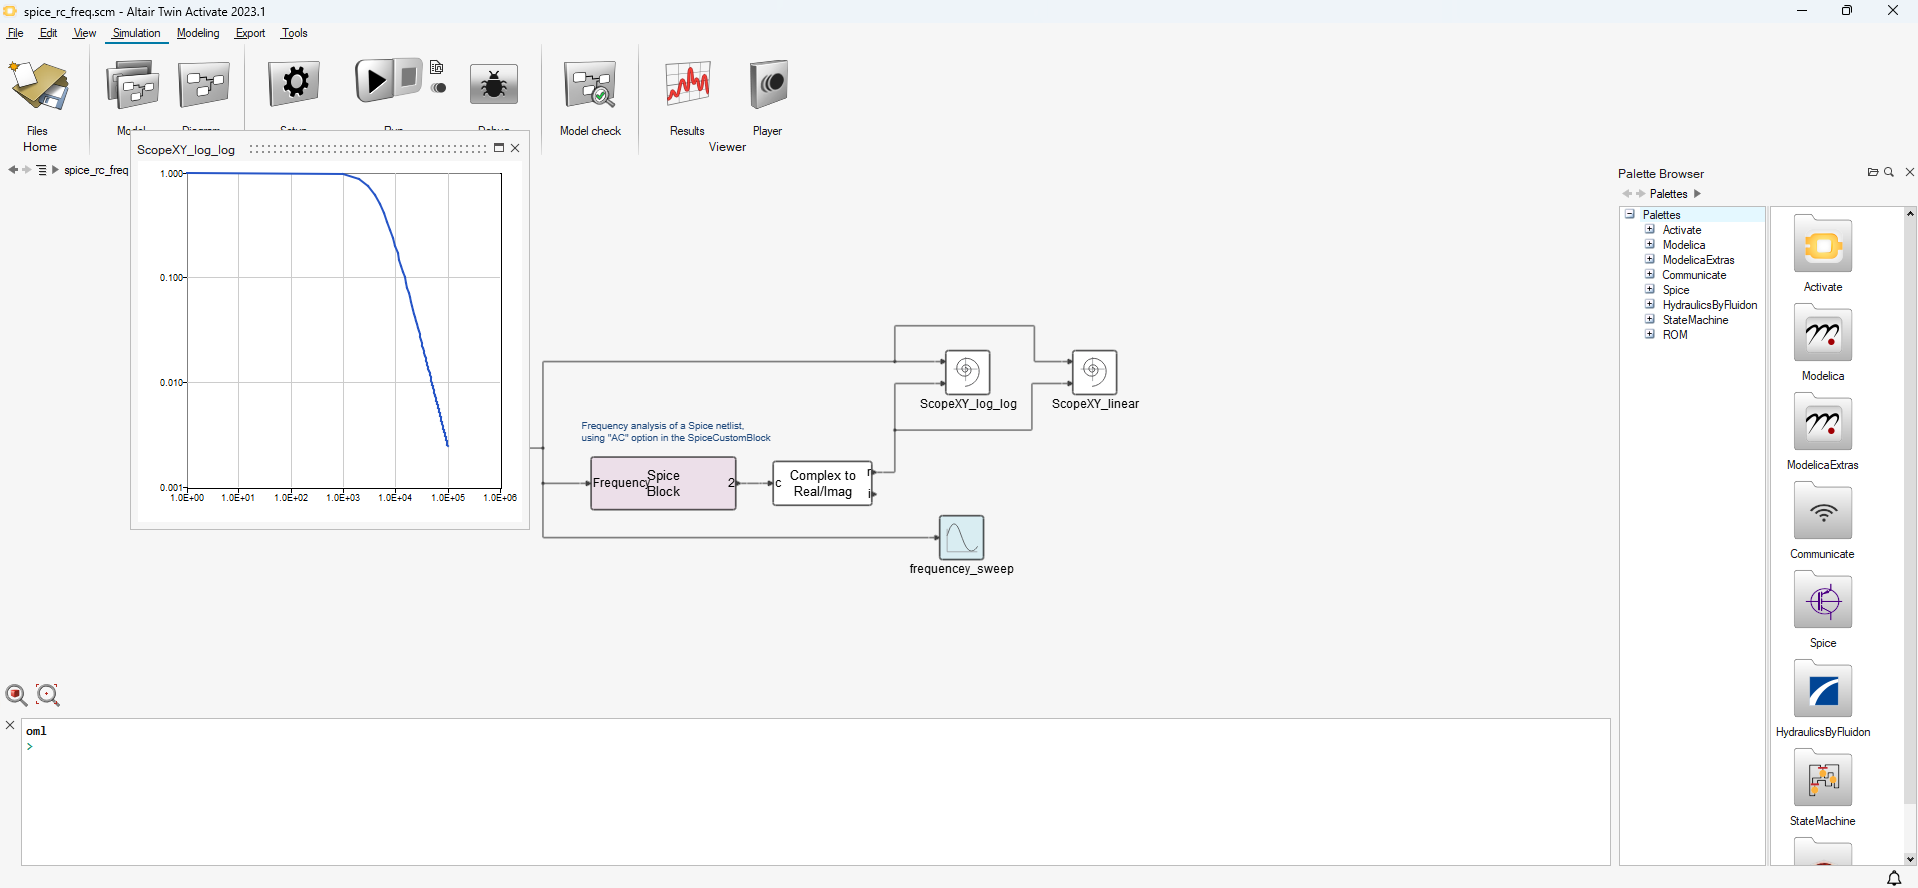
Task: Expand the StateMachine tree node
Action: 1650,319
